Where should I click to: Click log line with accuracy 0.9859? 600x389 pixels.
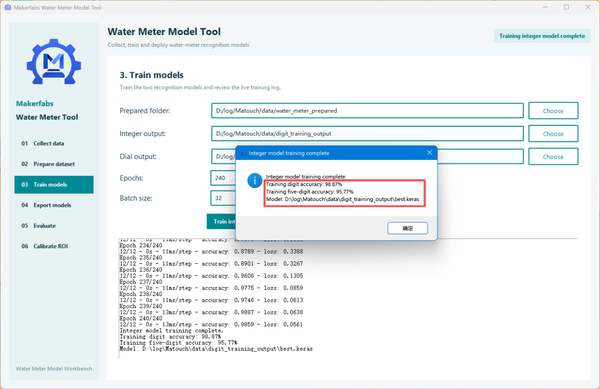[211, 325]
